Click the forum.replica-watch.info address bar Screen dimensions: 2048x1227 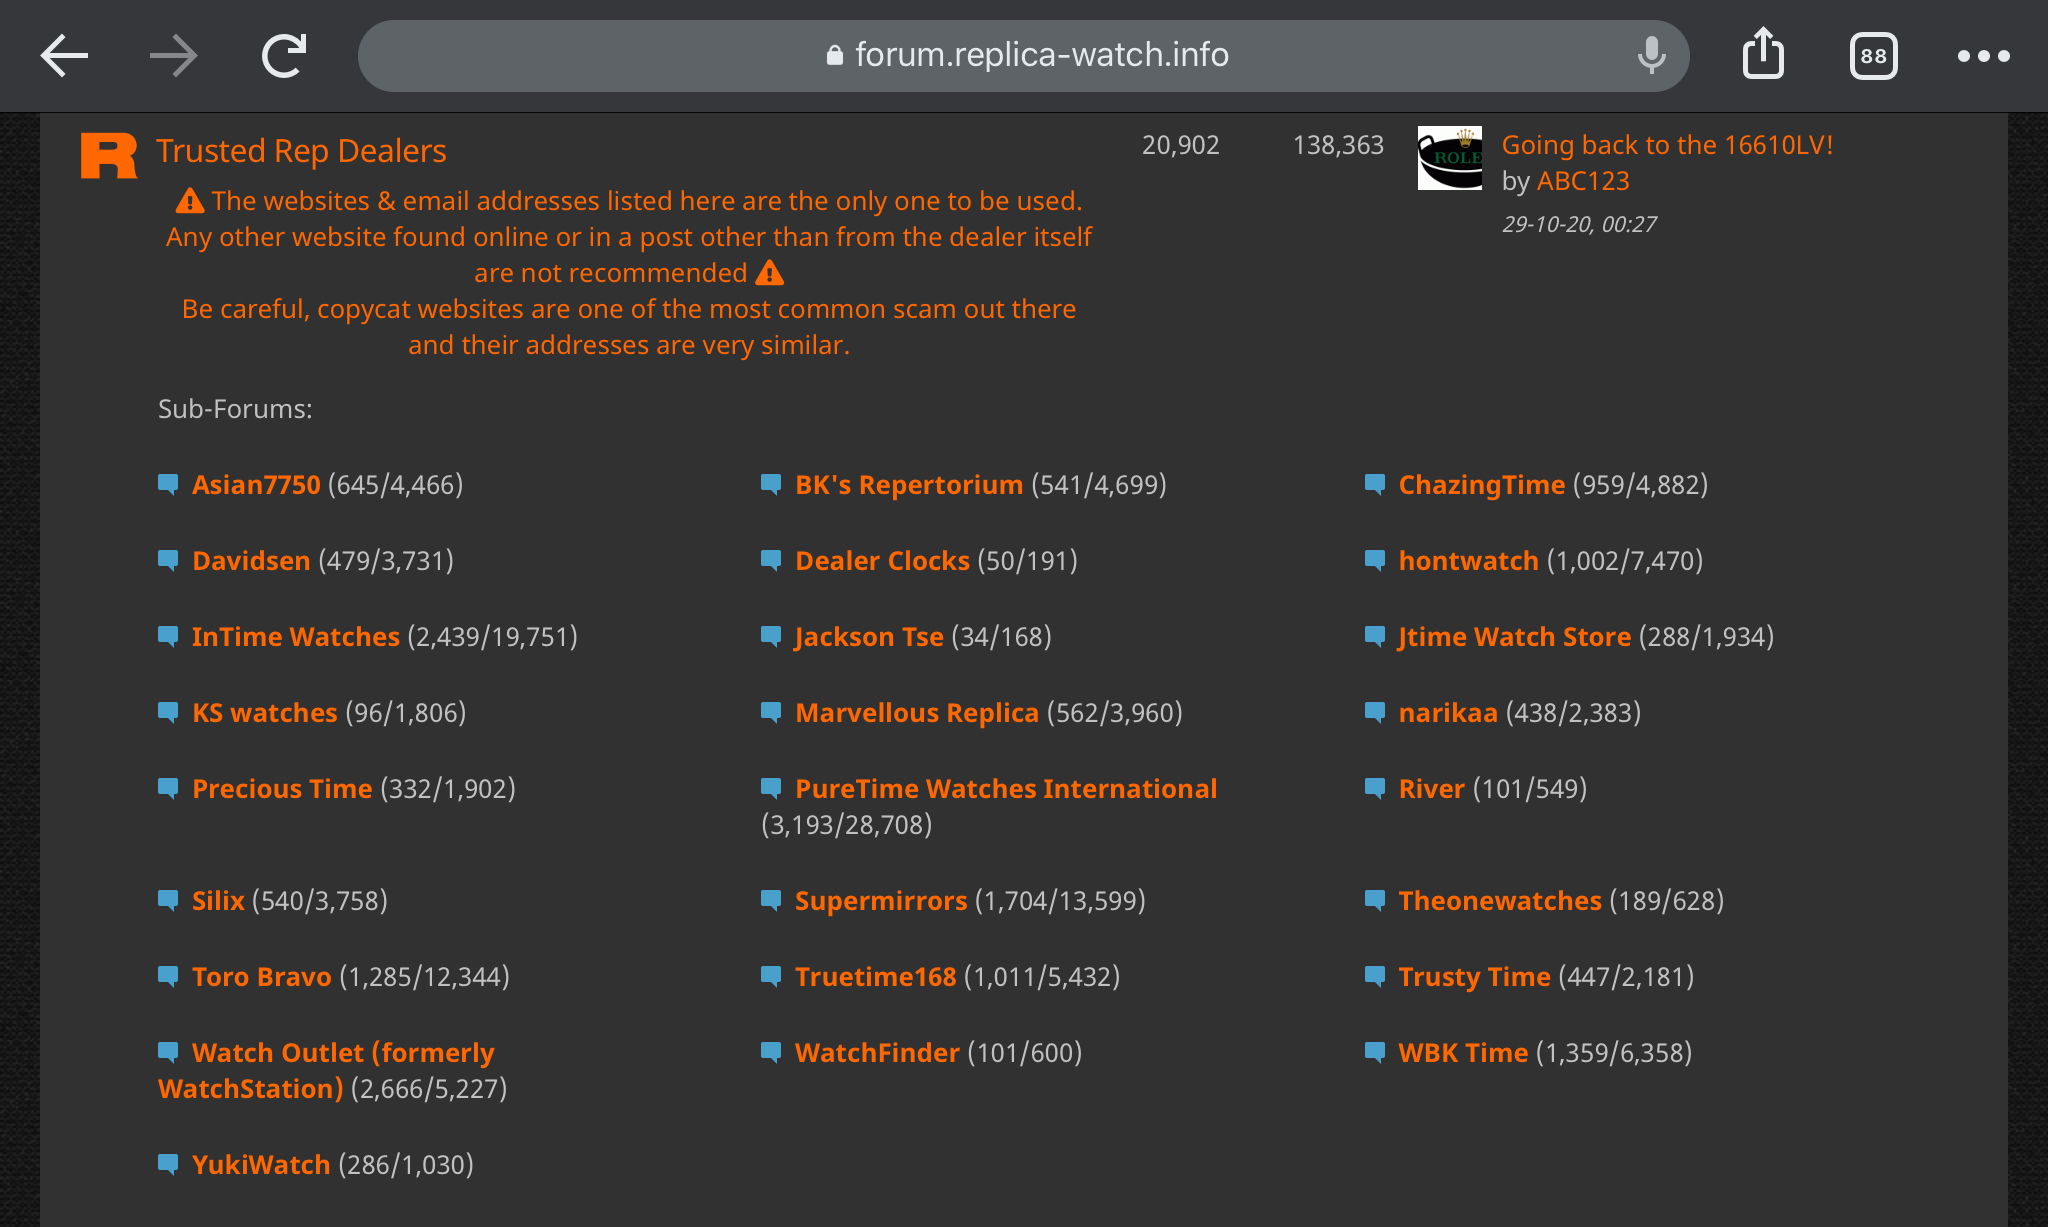tap(1023, 56)
